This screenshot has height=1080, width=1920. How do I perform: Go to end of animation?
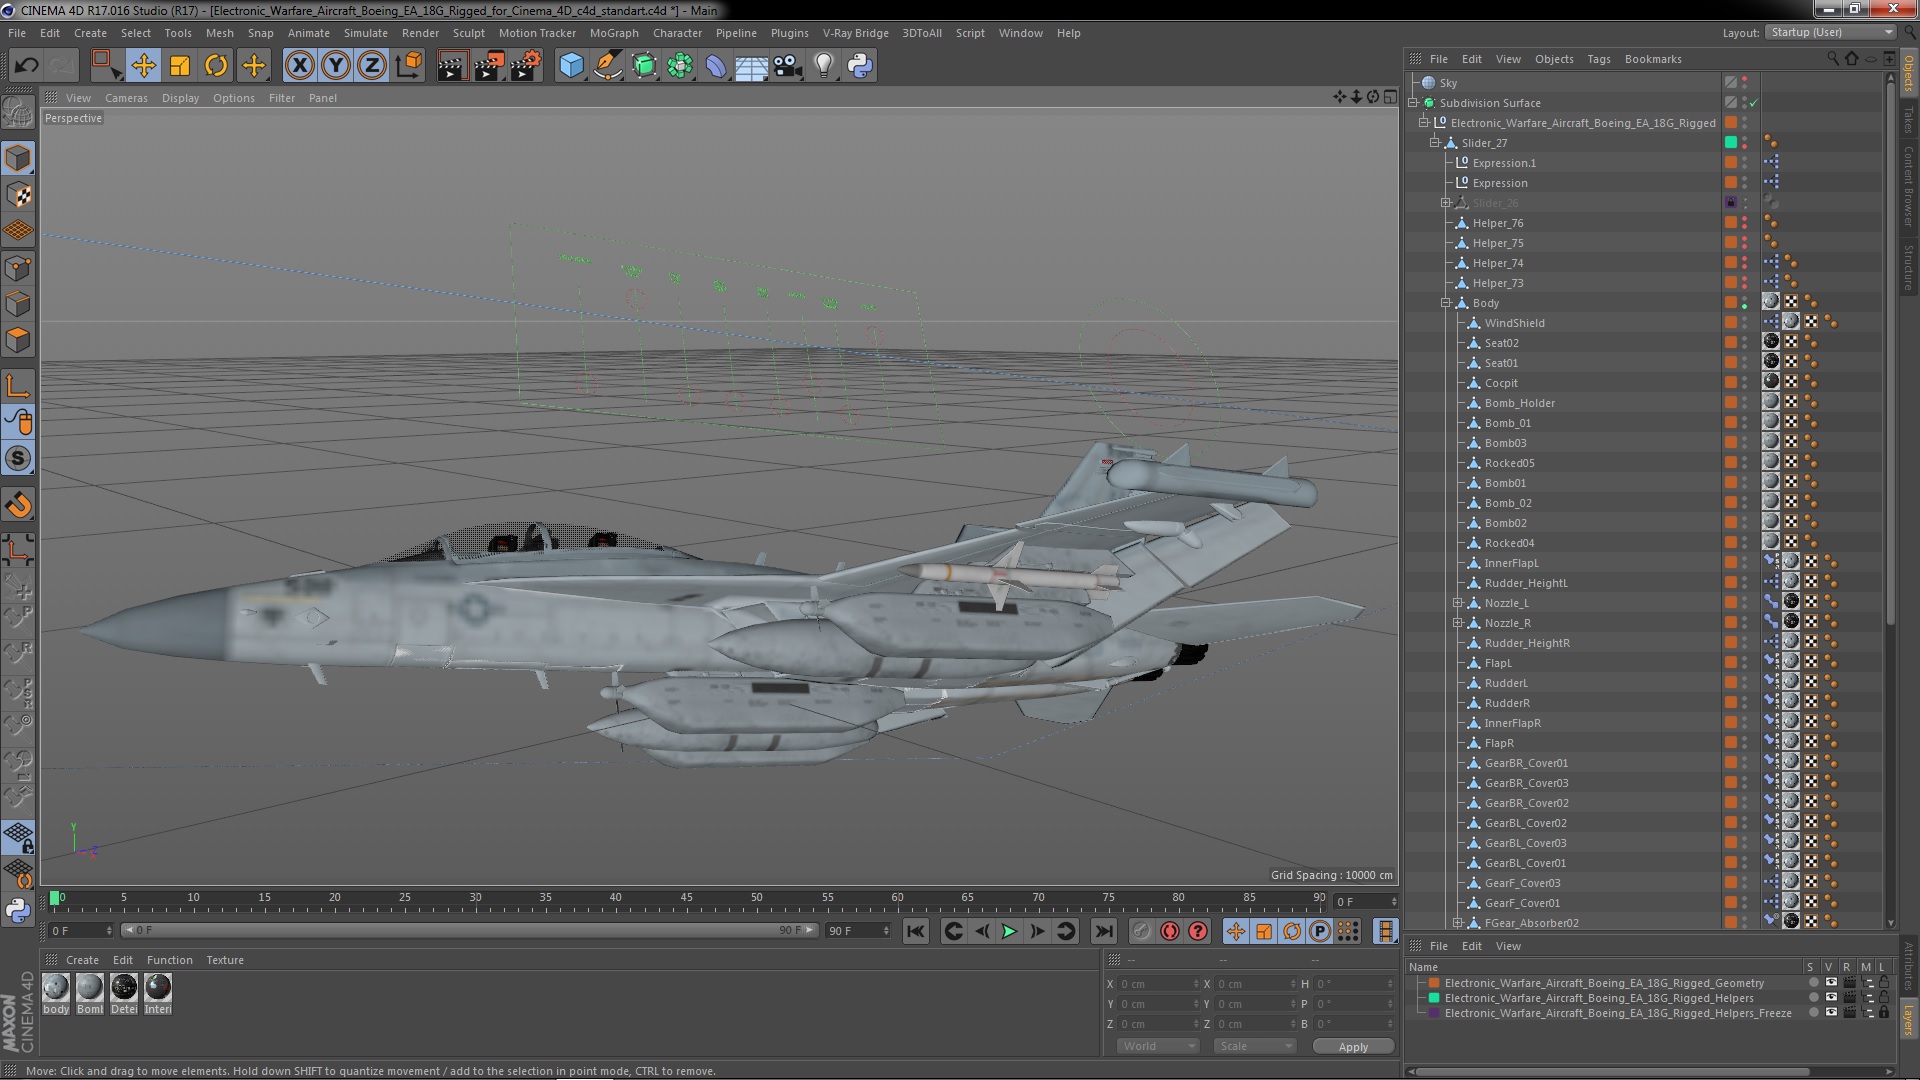tap(1104, 932)
